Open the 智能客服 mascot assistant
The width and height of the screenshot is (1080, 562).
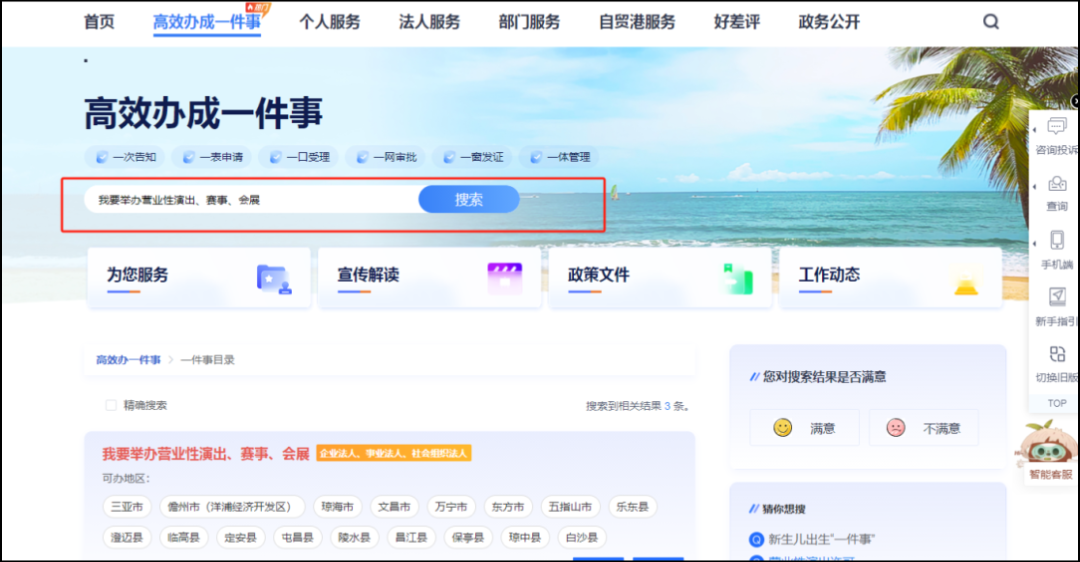click(x=1049, y=451)
